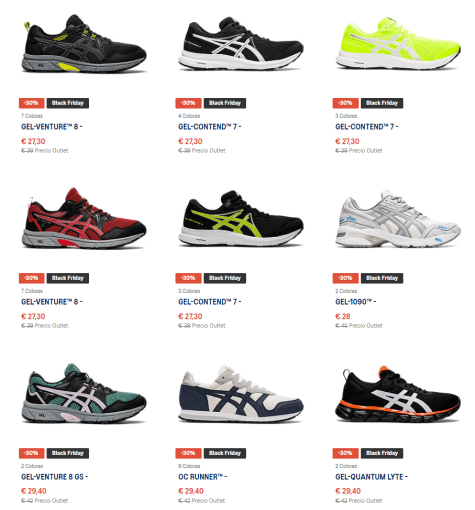
Task: Open the teal GEL-VENTURE 8 GS shoe image
Action: pos(84,393)
